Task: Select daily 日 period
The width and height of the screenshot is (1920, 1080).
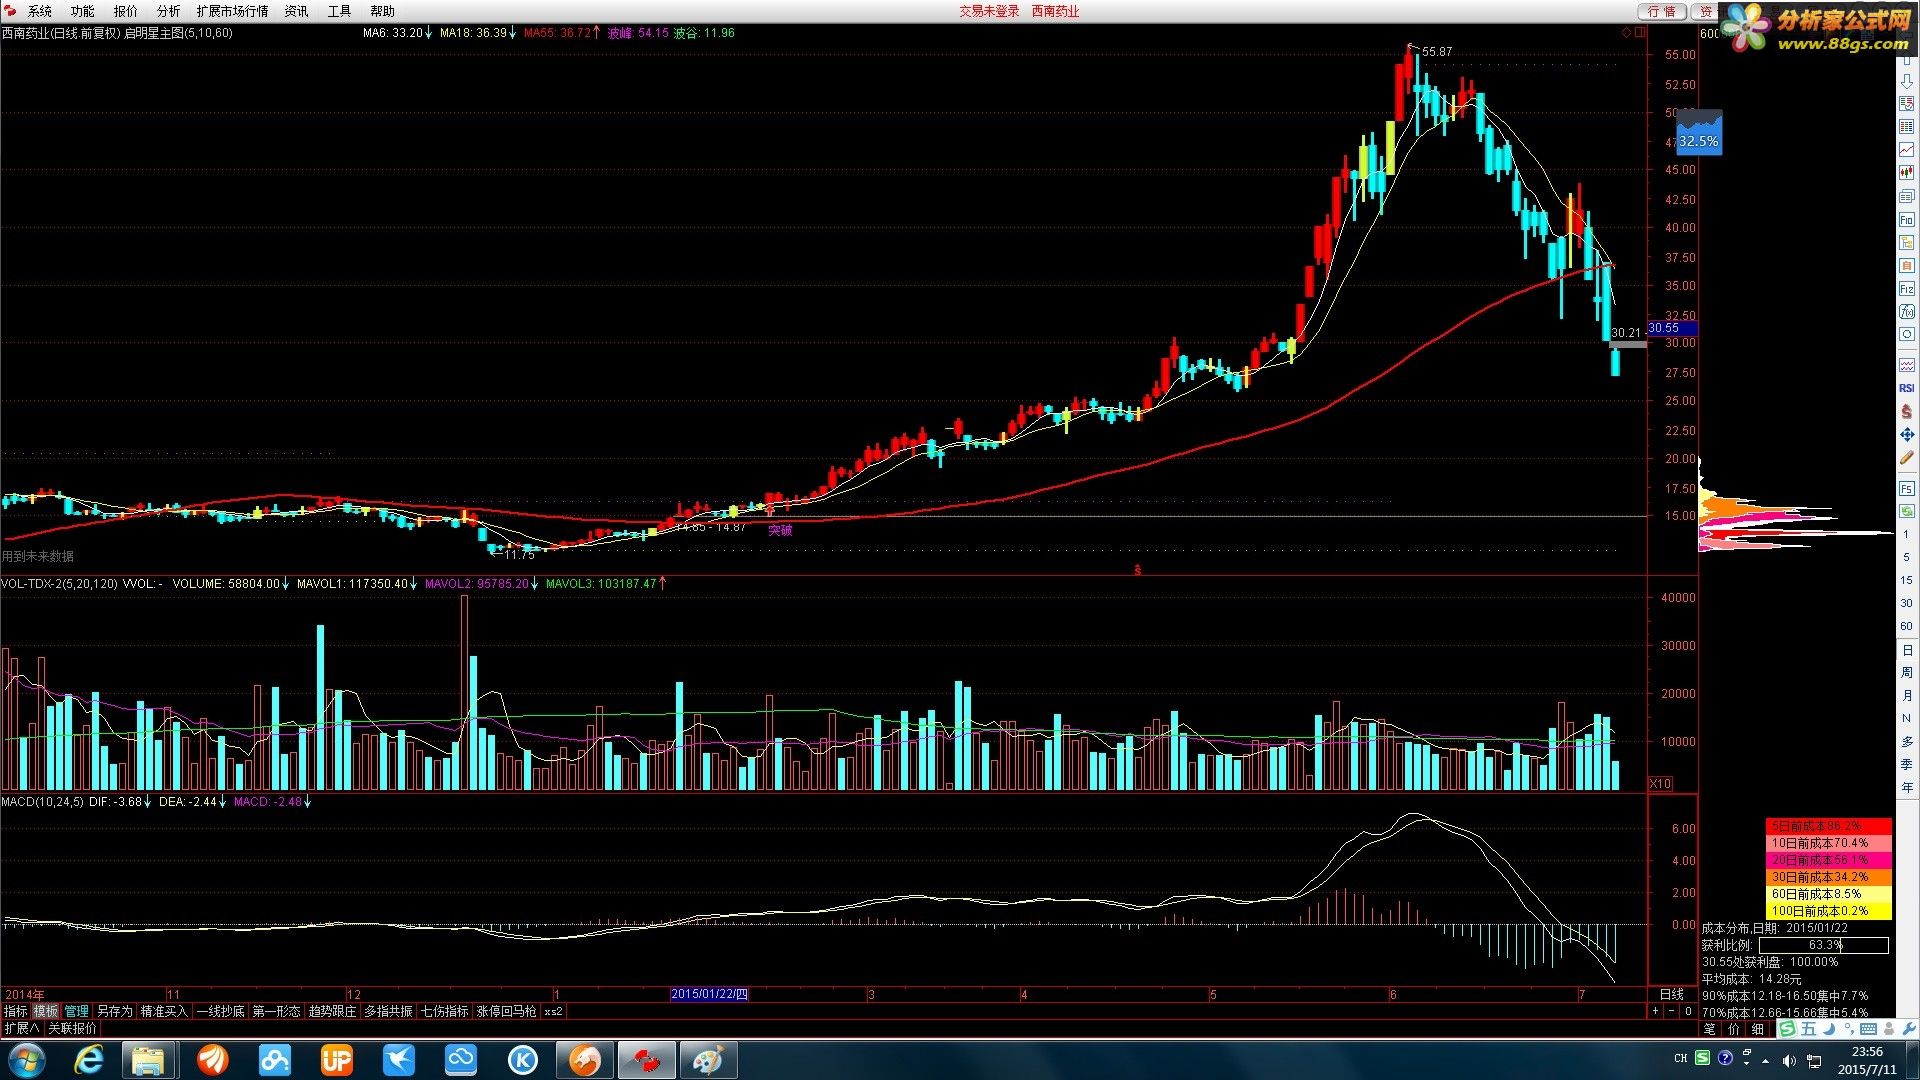Action: (1906, 650)
